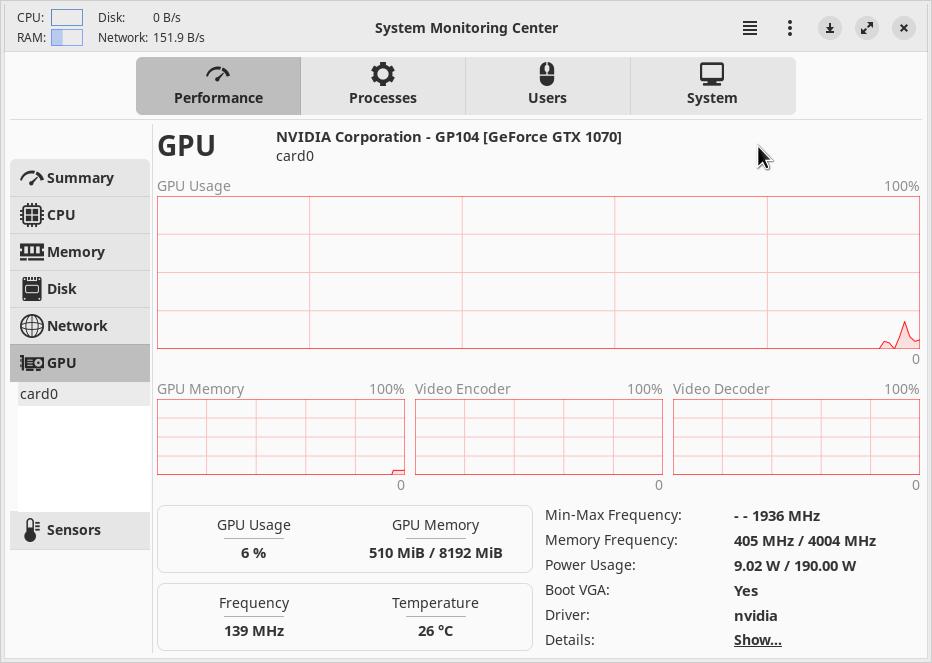The image size is (932, 663).
Task: Open the three-dot main menu
Action: (x=790, y=28)
